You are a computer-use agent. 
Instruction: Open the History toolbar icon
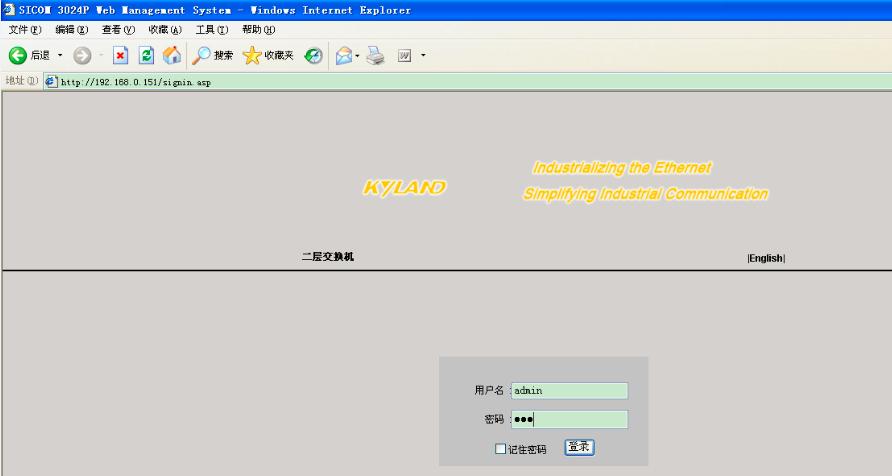pos(313,55)
